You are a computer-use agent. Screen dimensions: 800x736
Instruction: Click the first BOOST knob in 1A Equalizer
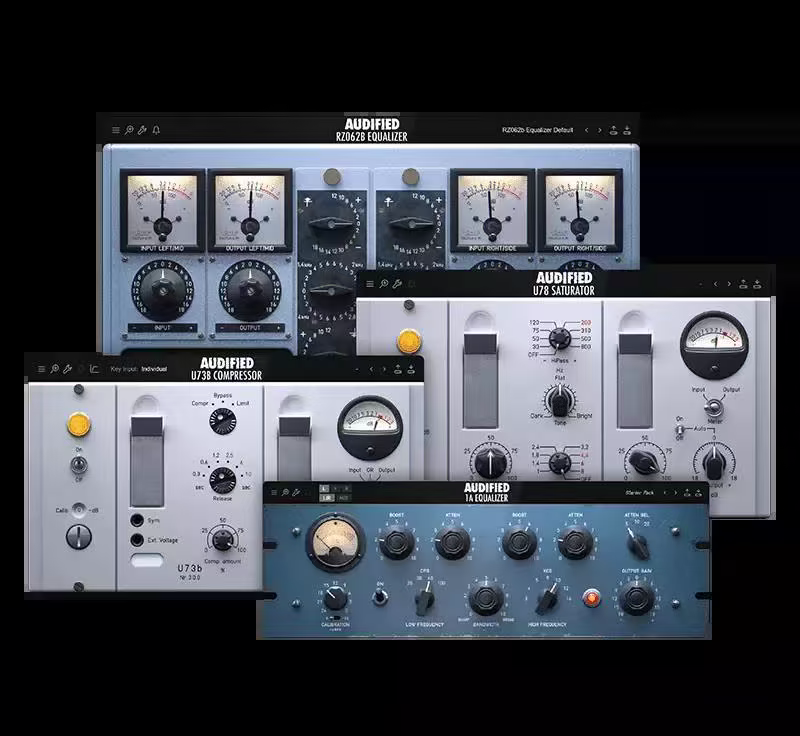point(396,543)
